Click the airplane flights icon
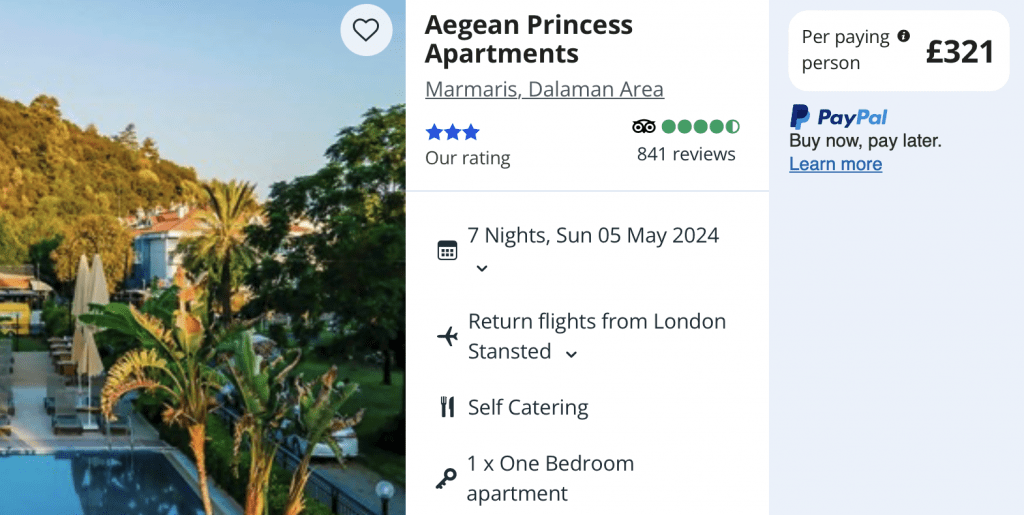 (447, 336)
